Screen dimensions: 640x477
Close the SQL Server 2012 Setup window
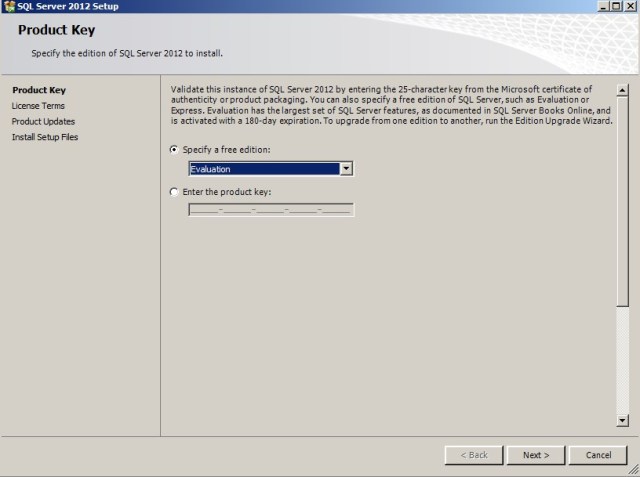(630, 6)
